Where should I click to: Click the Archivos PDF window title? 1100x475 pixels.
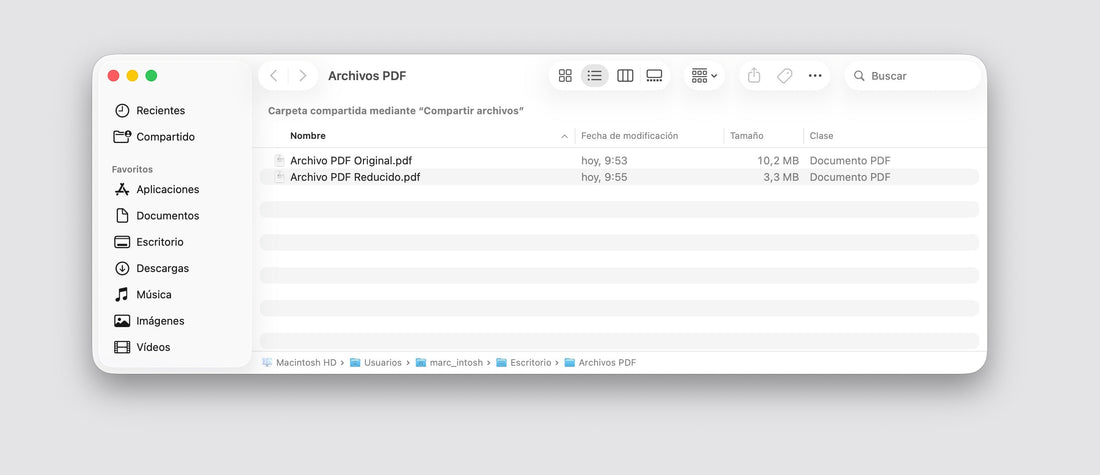point(367,76)
